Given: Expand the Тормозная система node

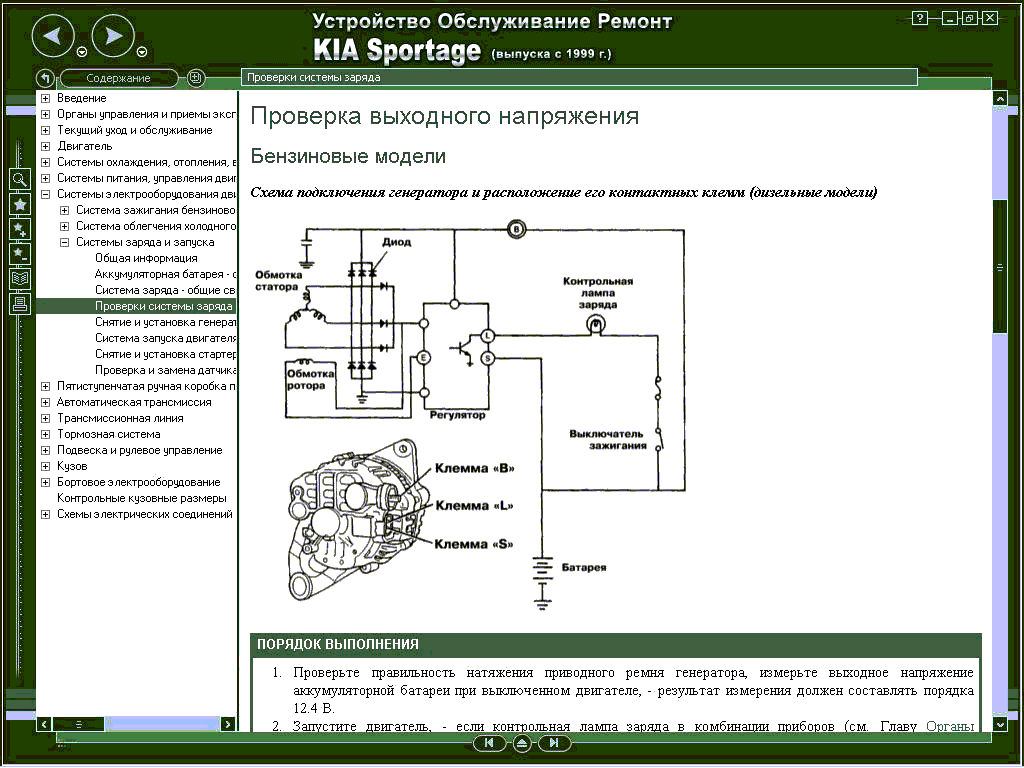Looking at the screenshot, I should (46, 434).
